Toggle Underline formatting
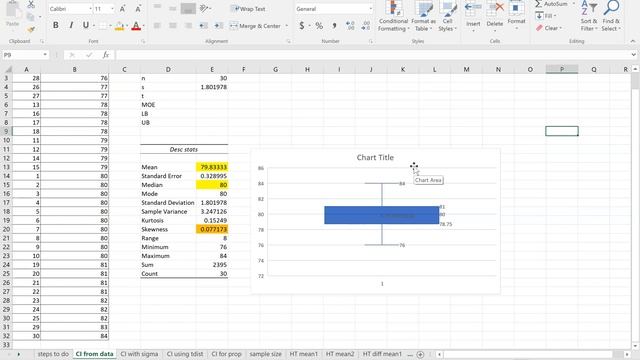The height and width of the screenshot is (360, 640). coord(86,25)
